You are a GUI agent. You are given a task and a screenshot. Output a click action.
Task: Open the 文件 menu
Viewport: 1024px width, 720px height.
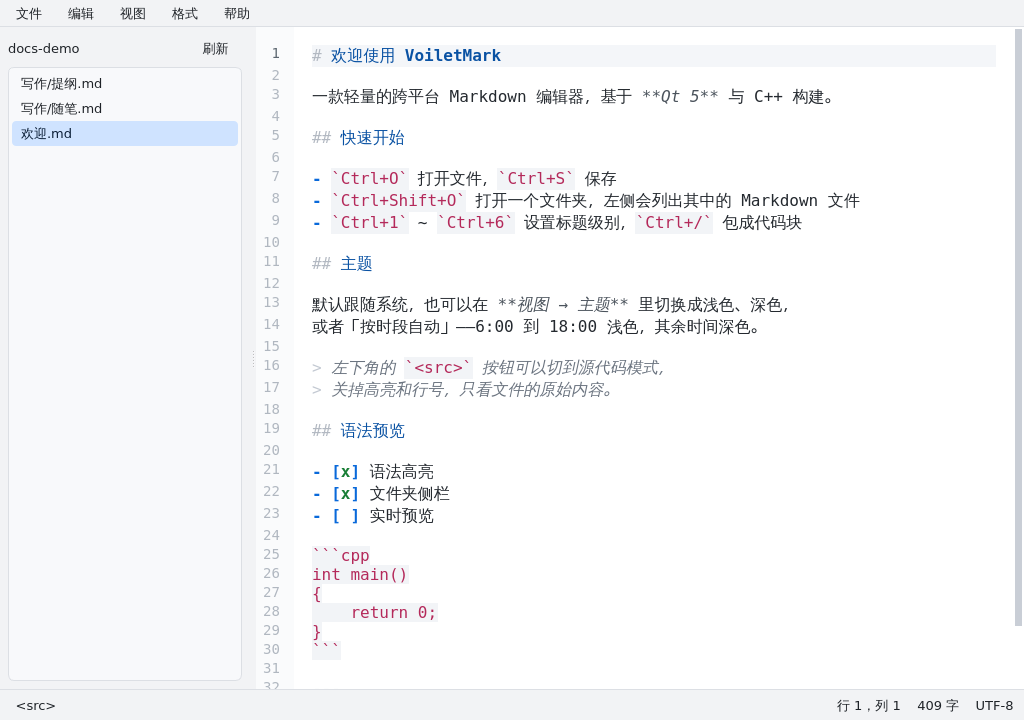click(x=29, y=14)
